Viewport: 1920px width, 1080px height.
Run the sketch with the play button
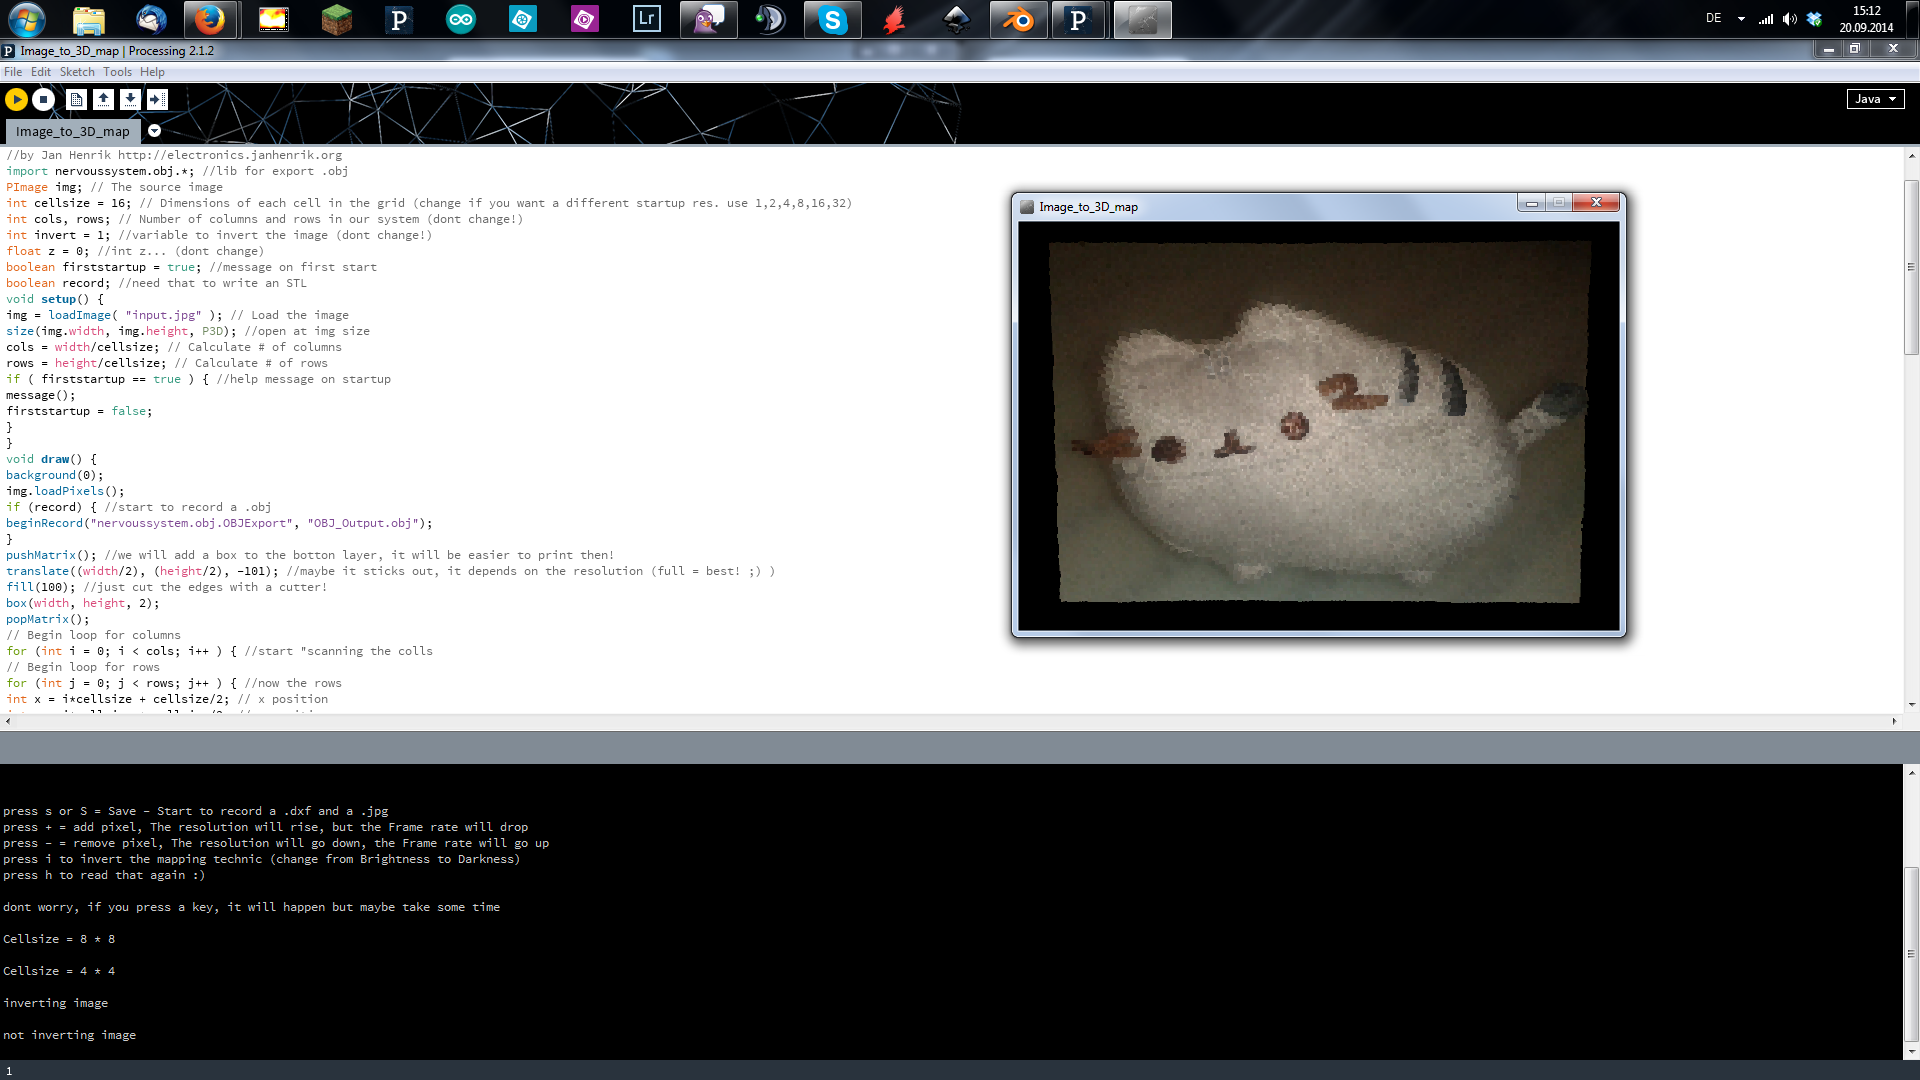[x=16, y=99]
